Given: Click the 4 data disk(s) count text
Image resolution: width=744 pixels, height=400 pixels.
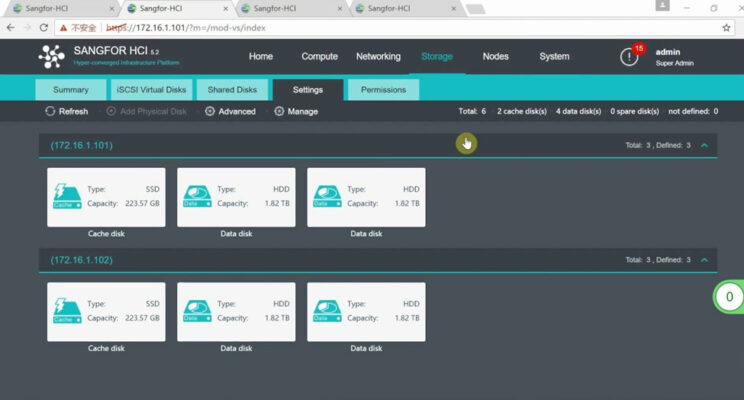Looking at the screenshot, I should [x=578, y=112].
